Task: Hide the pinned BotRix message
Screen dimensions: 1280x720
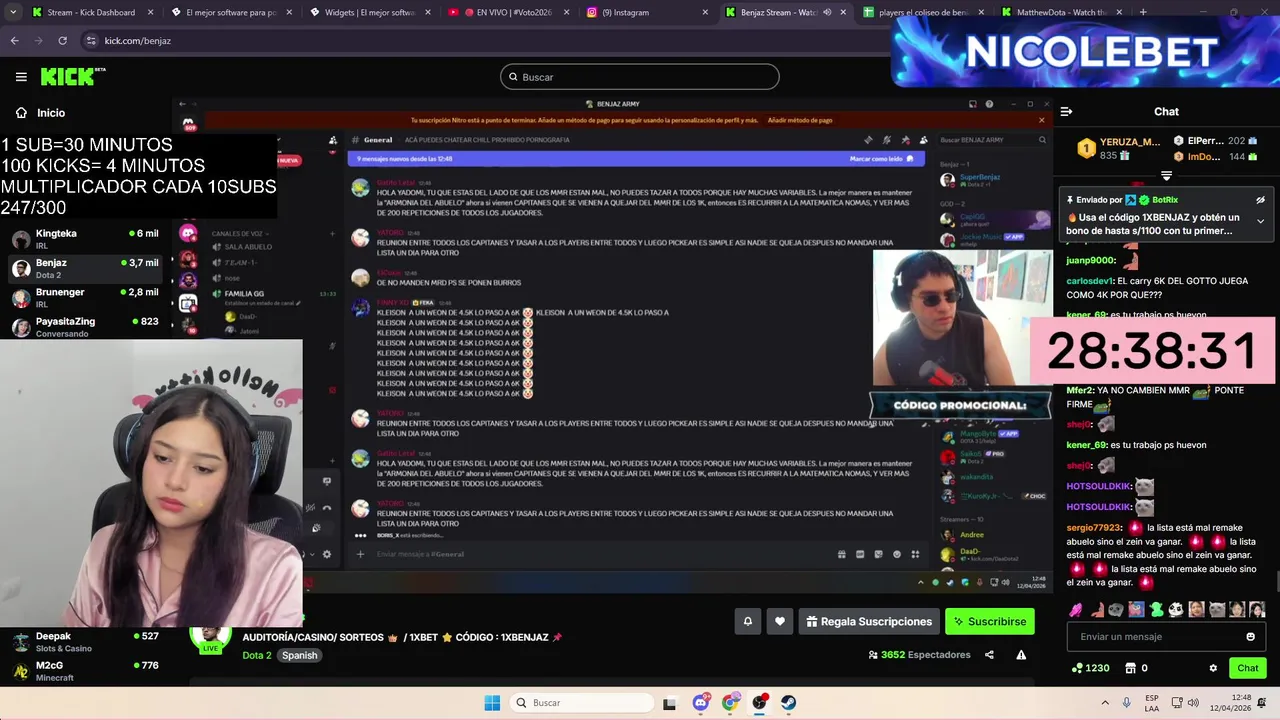Action: (1260, 200)
